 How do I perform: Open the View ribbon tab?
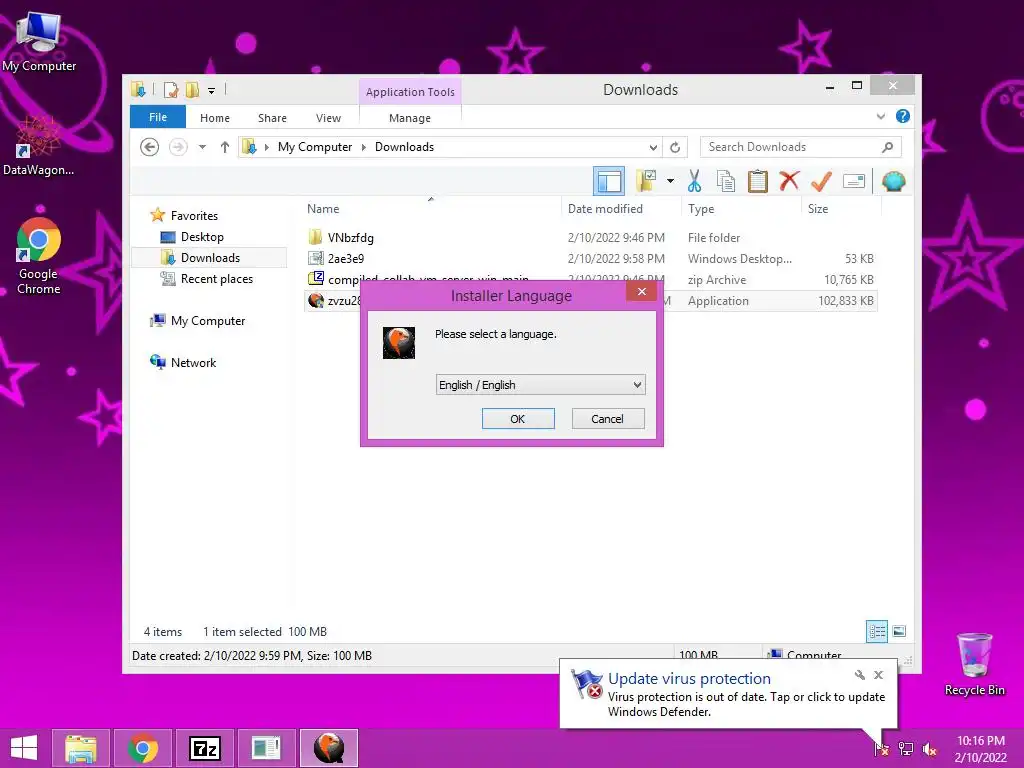328,118
